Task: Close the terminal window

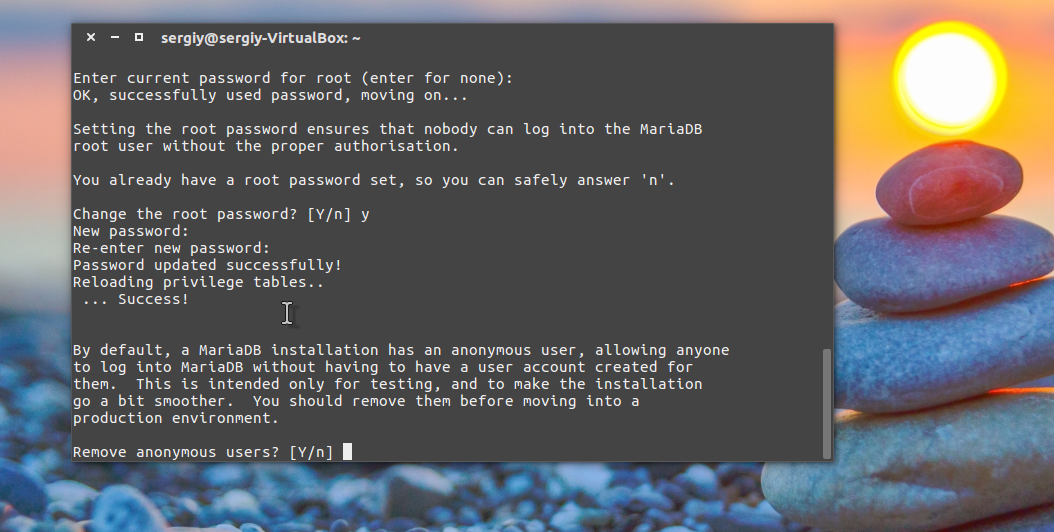Action: 91,37
